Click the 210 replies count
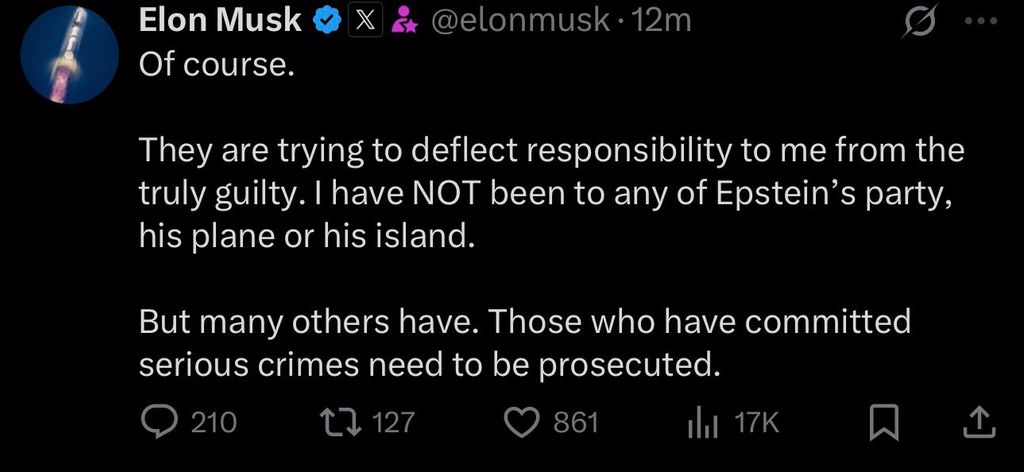This screenshot has width=1024, height=472. tap(213, 424)
